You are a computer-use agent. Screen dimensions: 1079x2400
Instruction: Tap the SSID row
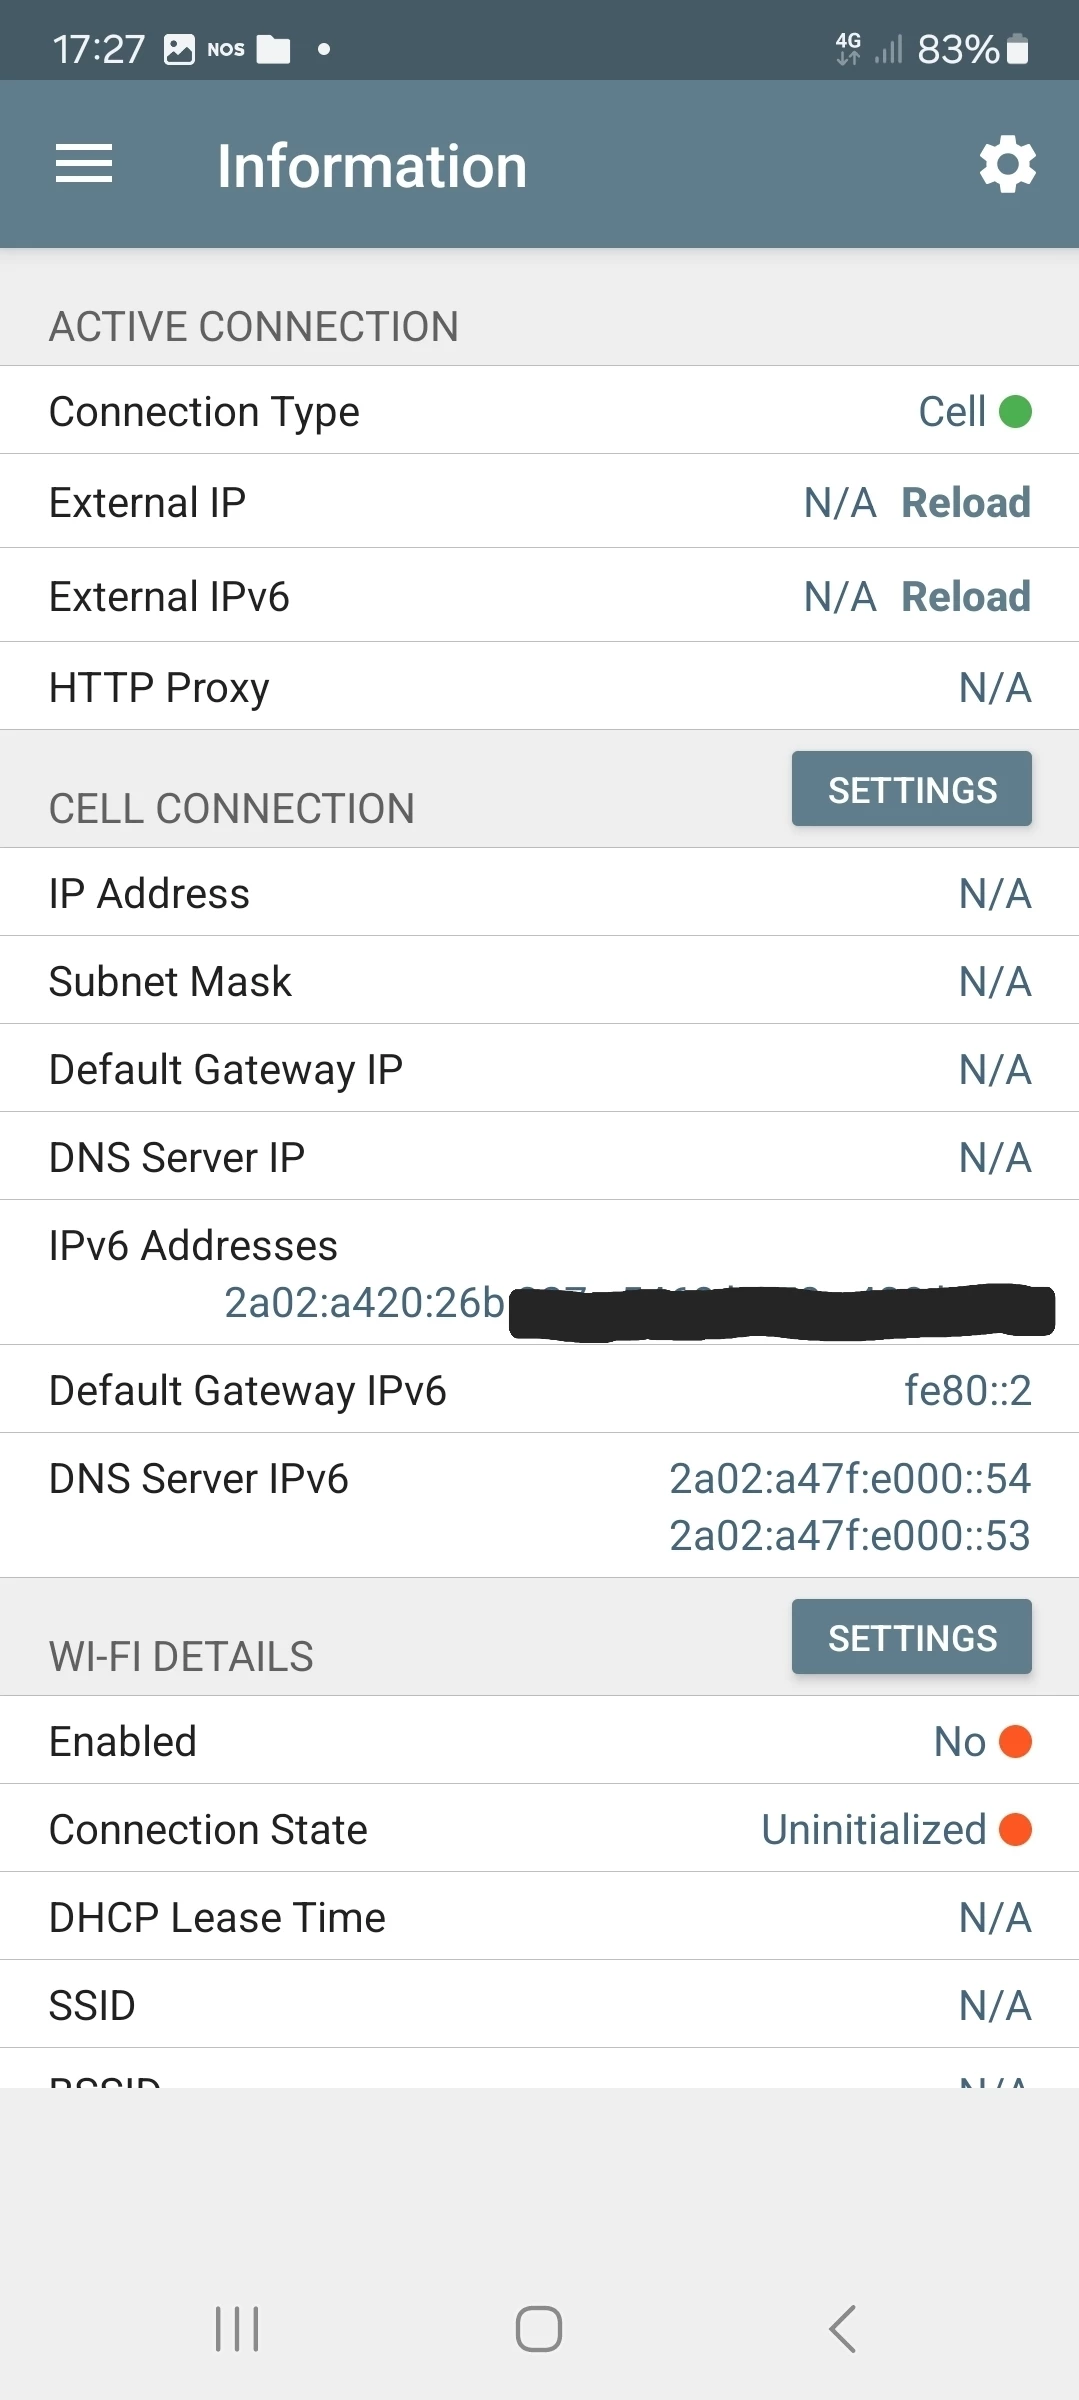coord(539,2005)
